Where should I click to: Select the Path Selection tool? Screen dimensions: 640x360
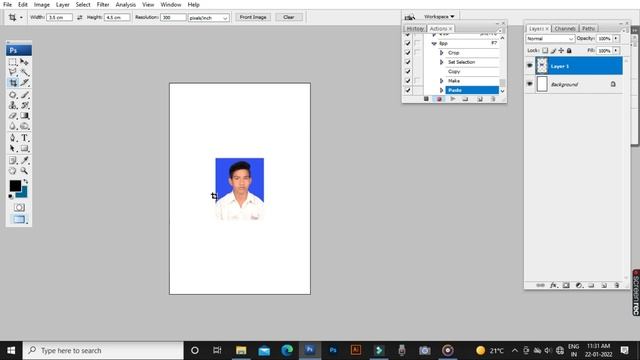coord(13,148)
